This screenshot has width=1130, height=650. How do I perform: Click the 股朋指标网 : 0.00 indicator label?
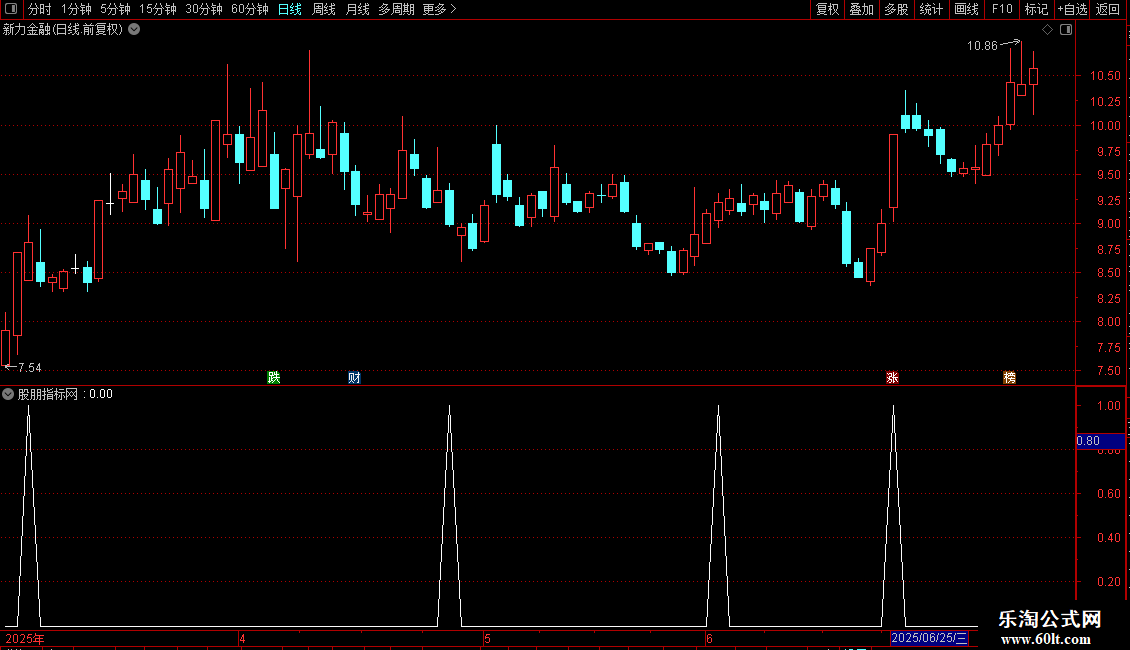click(x=65, y=394)
